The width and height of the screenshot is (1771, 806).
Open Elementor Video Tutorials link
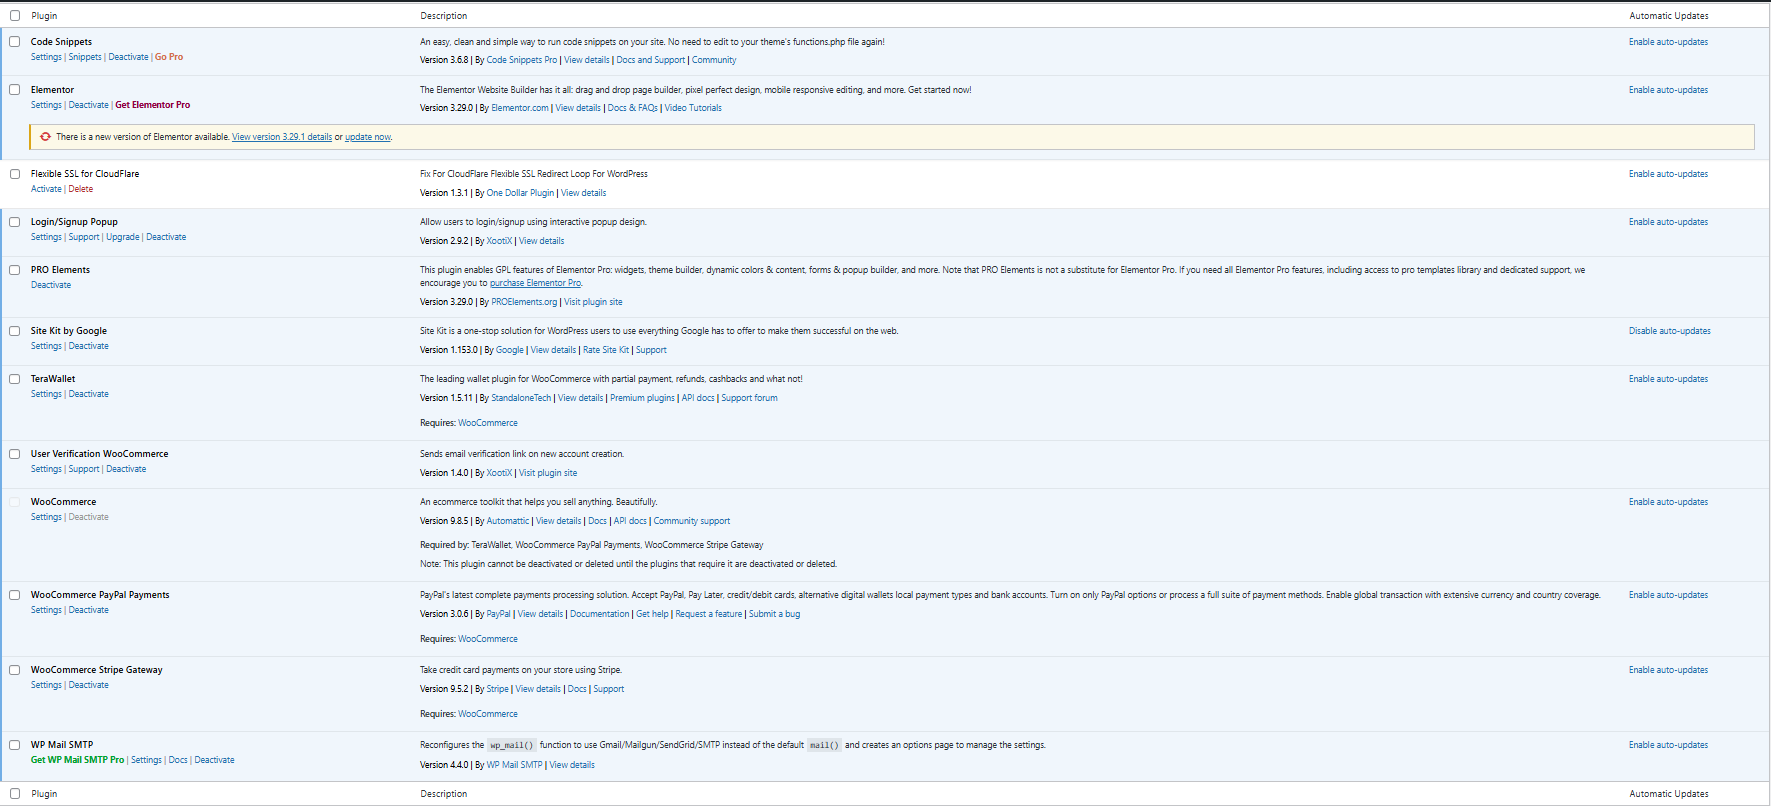pos(693,108)
